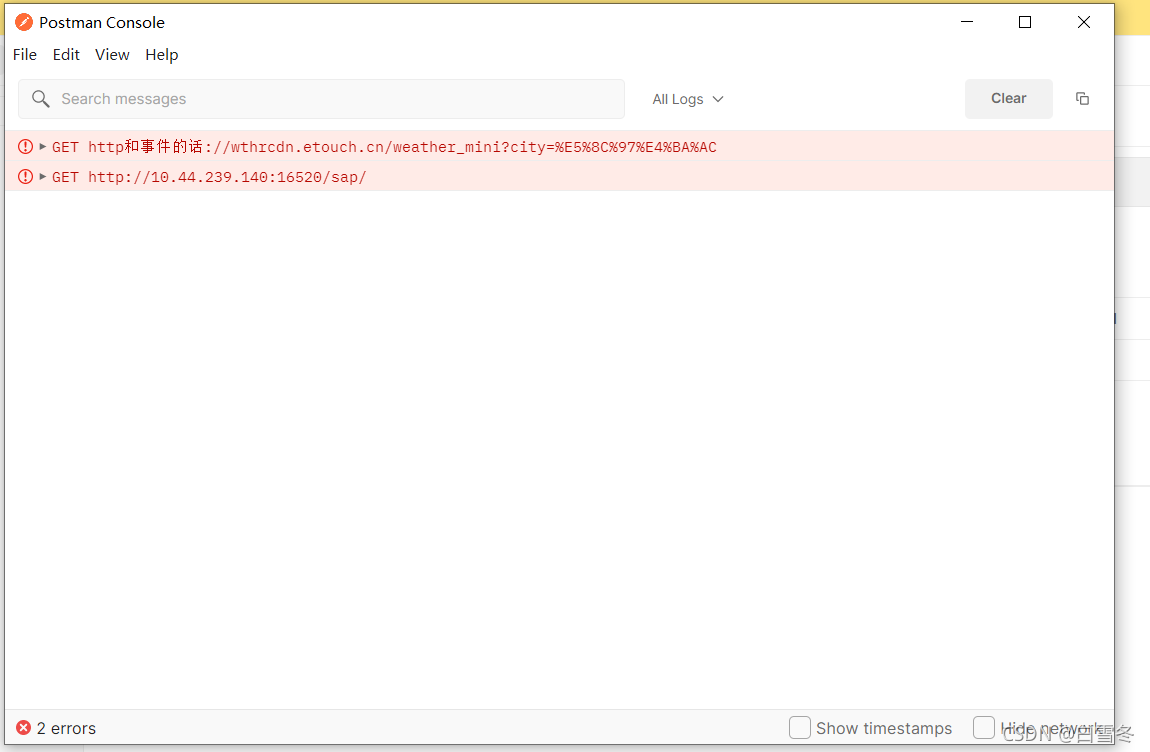1150x752 pixels.
Task: Click the Postman logo icon in title bar
Action: tap(24, 23)
